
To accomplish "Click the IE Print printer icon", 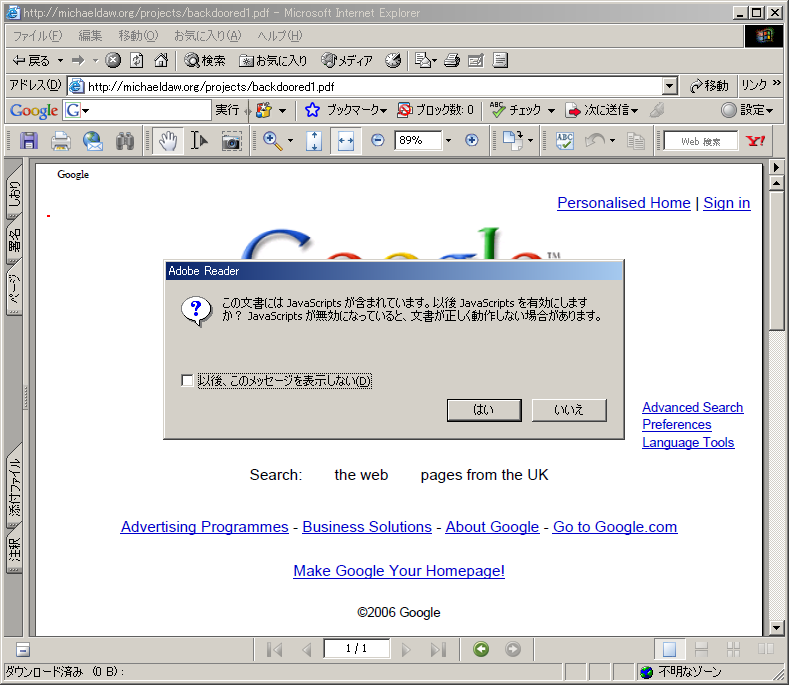I will (x=451, y=60).
